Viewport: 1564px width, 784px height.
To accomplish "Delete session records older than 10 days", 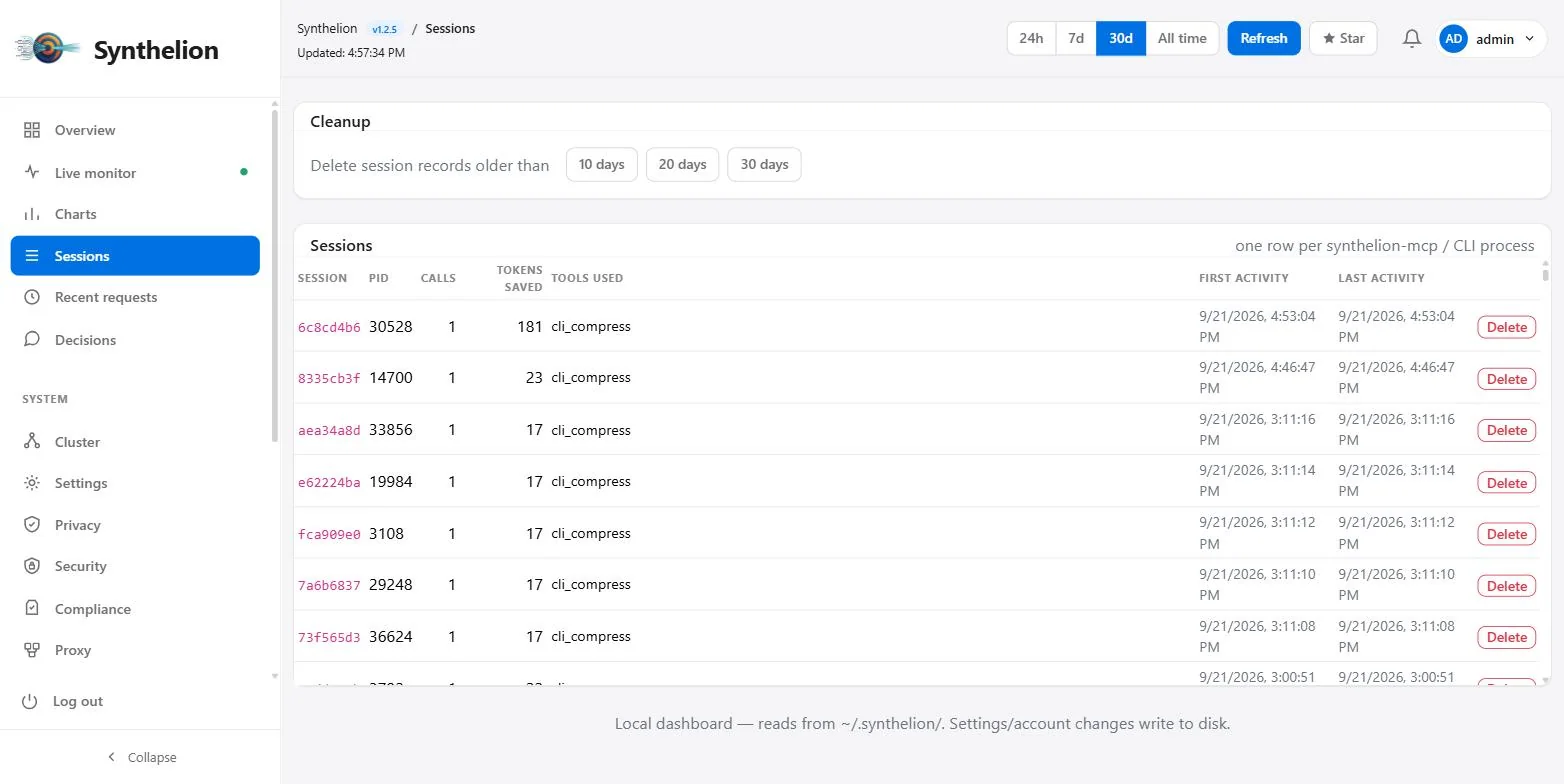I will pyautogui.click(x=601, y=164).
